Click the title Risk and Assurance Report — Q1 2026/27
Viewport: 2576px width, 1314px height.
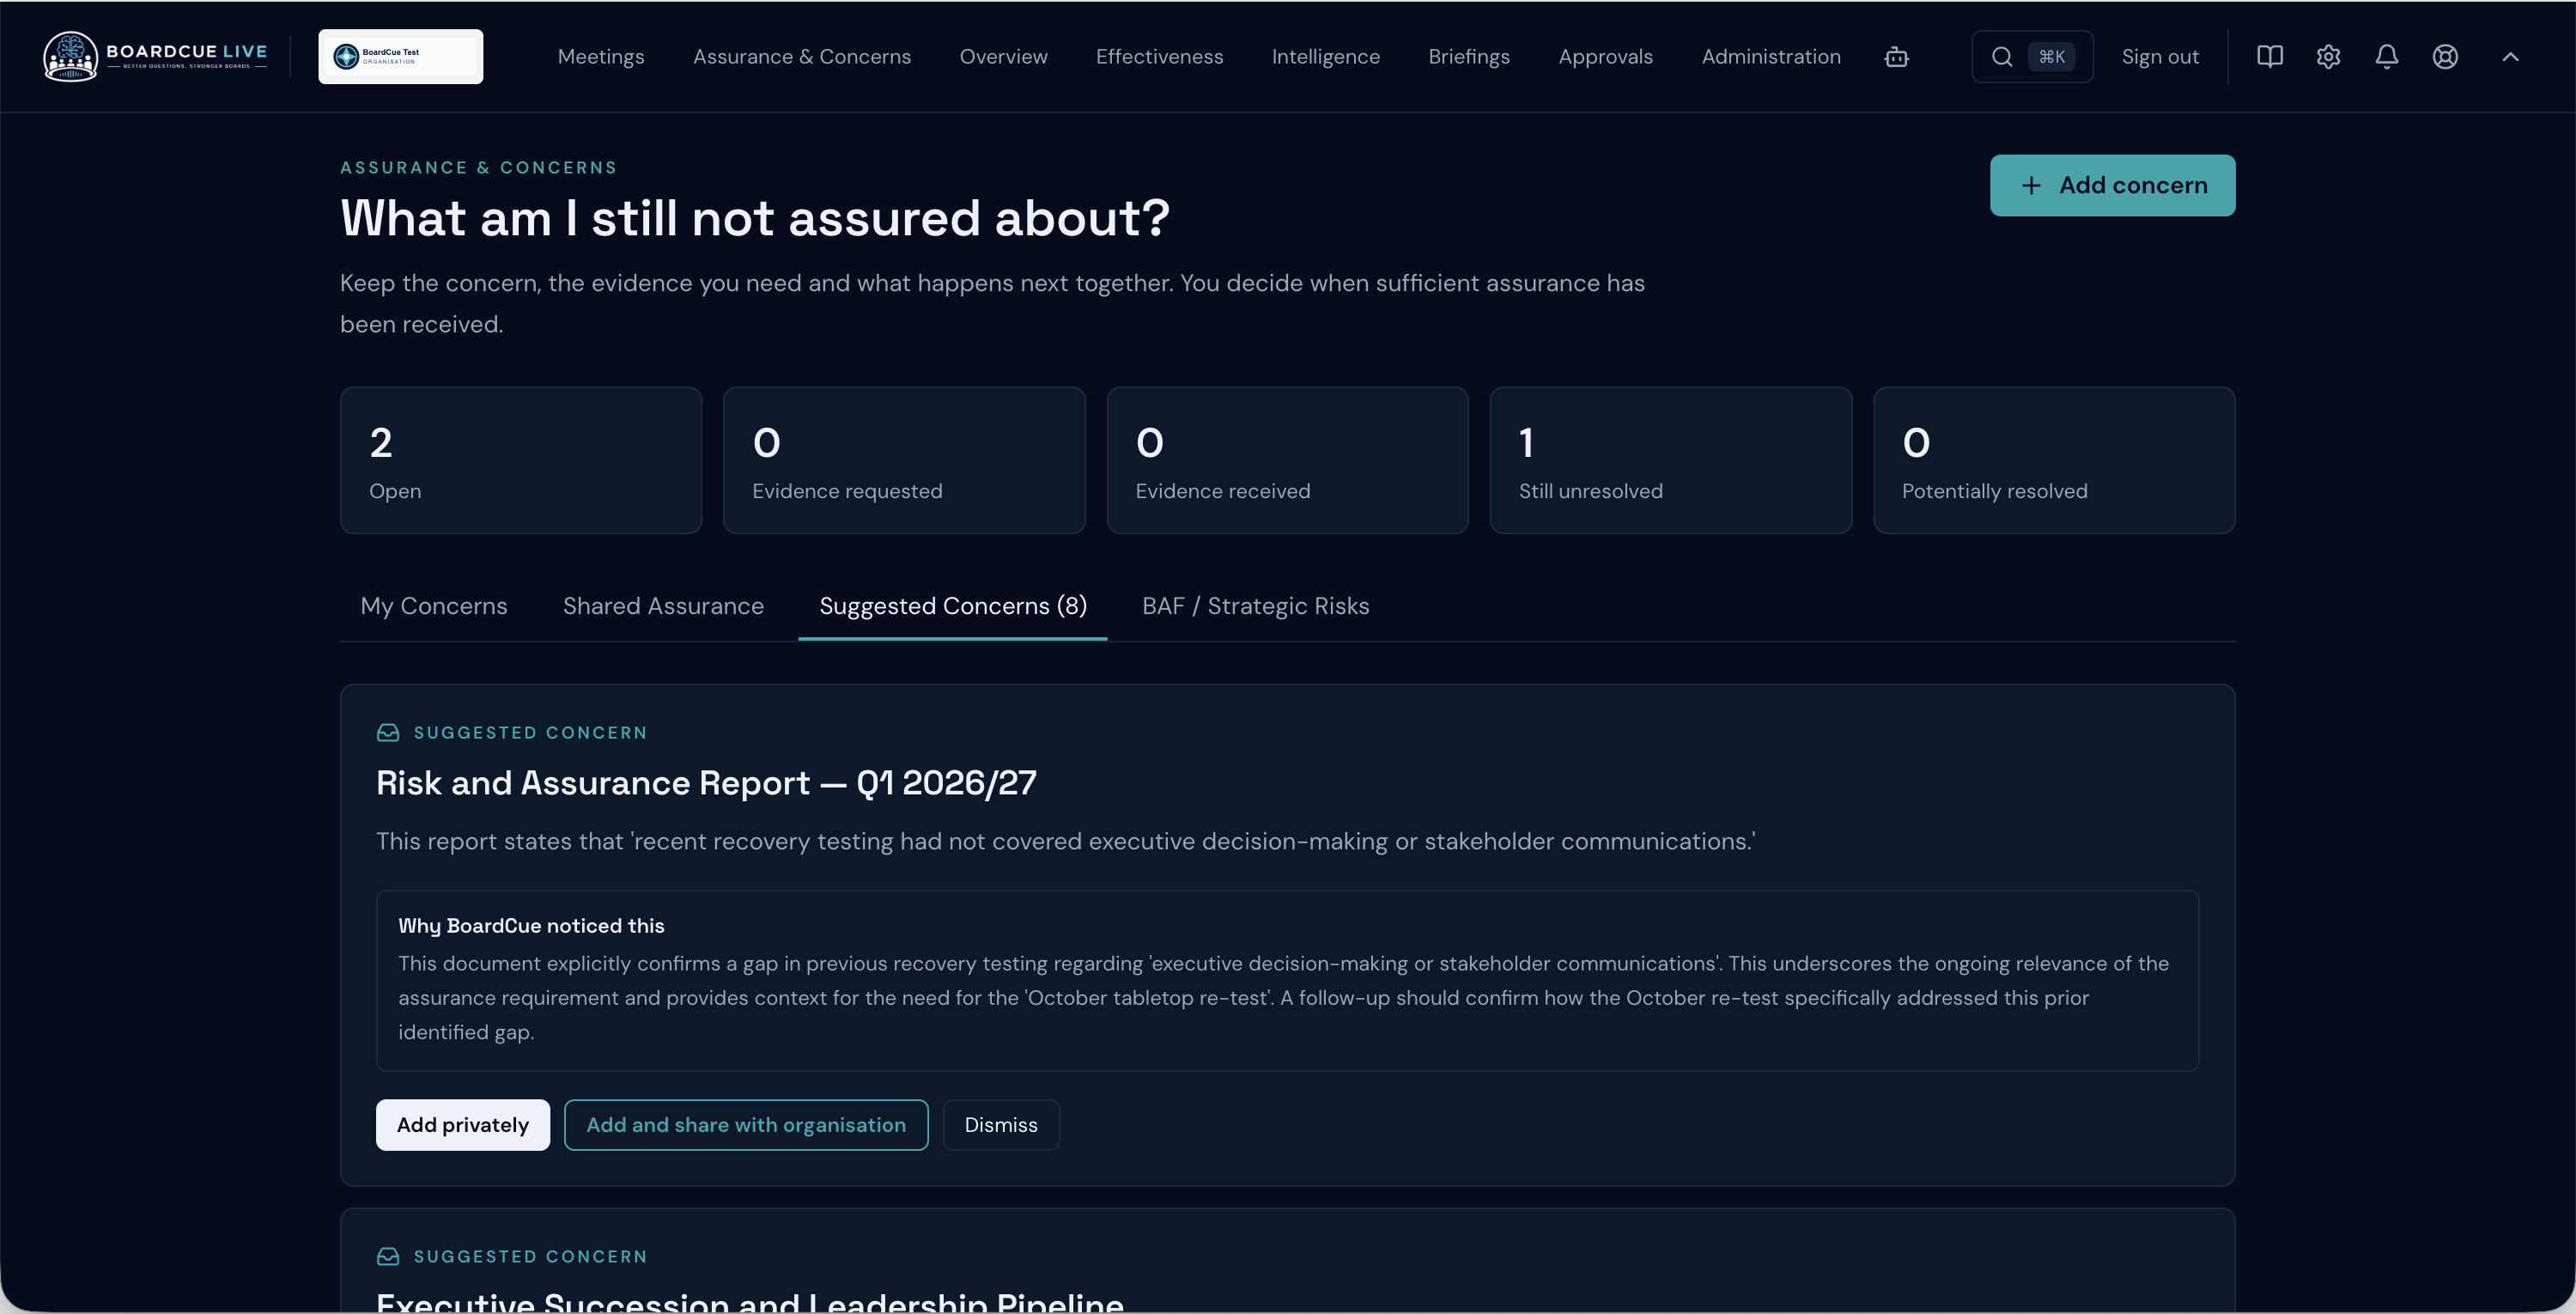pyautogui.click(x=706, y=783)
